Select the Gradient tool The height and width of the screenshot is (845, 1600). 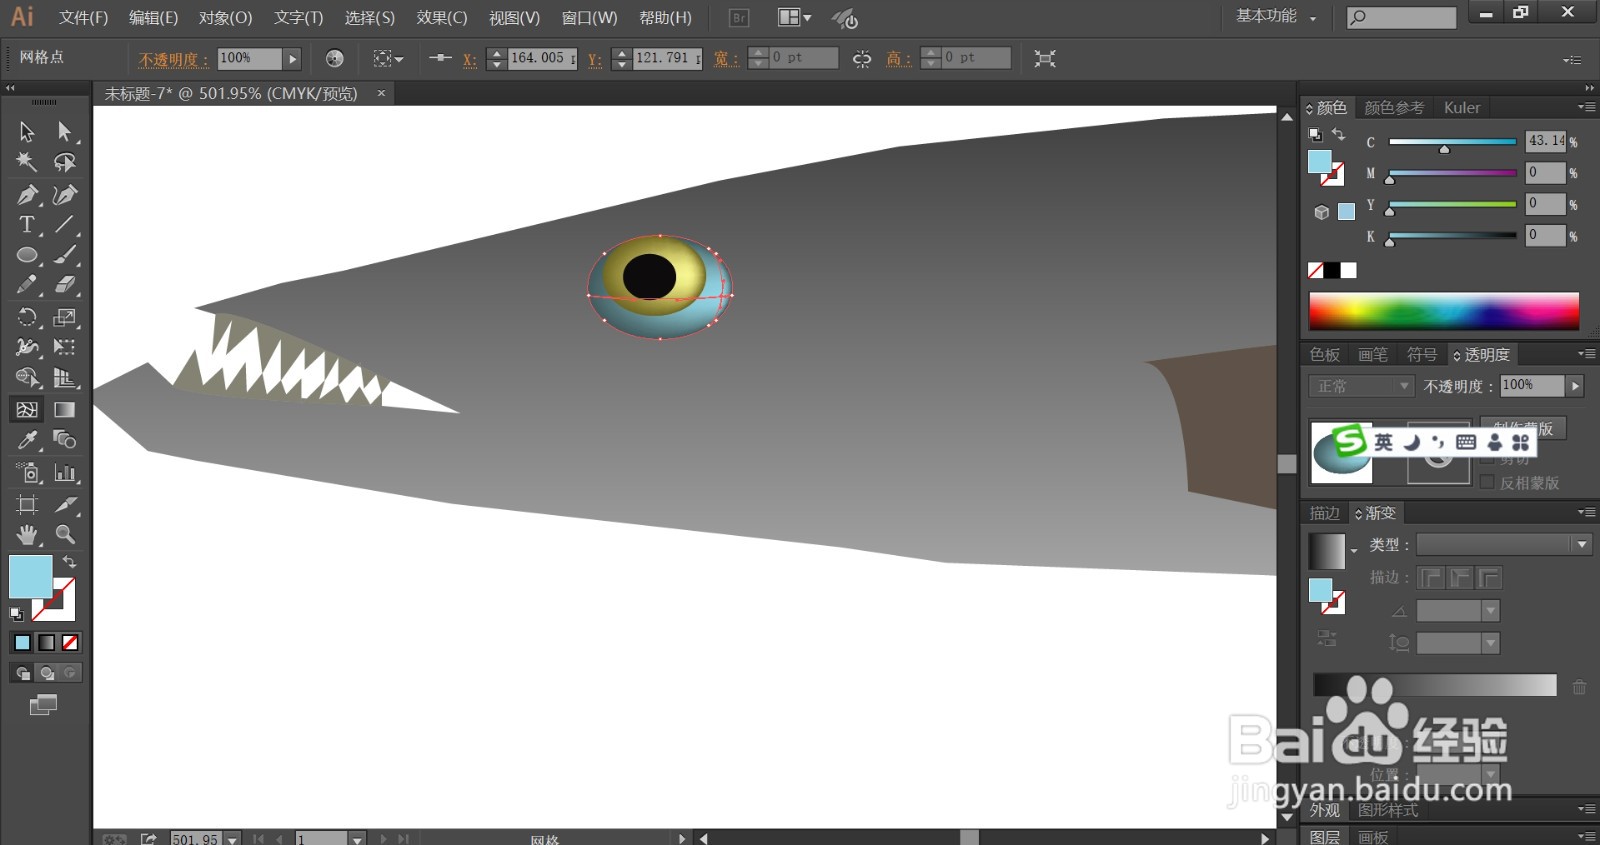click(x=65, y=409)
